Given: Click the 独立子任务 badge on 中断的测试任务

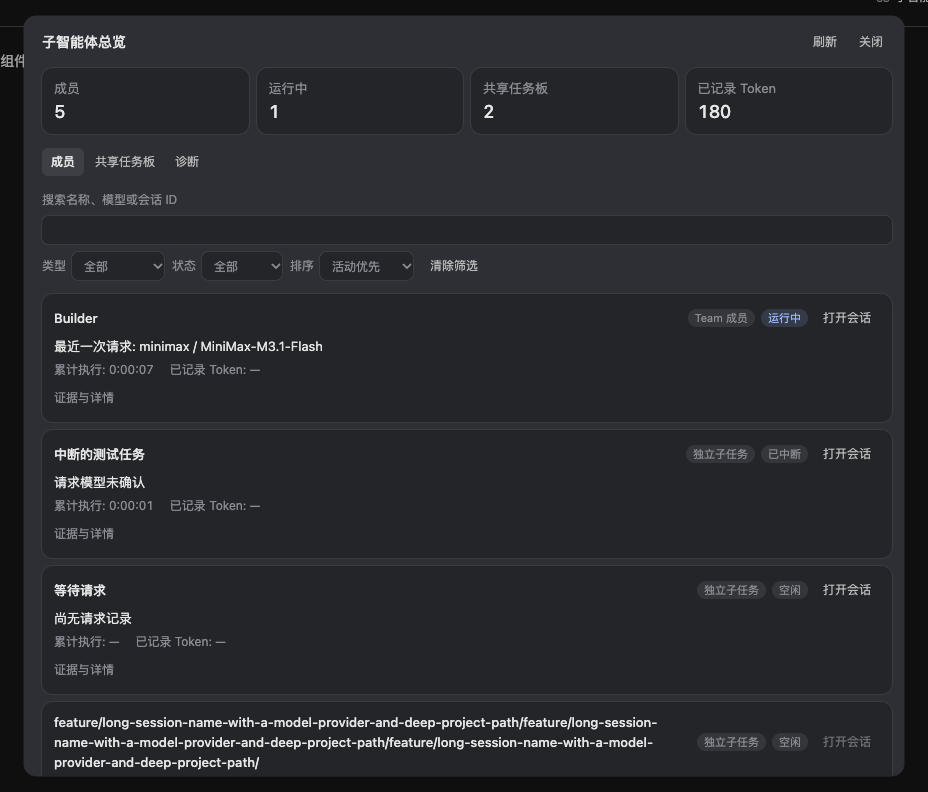Looking at the screenshot, I should click(x=720, y=455).
